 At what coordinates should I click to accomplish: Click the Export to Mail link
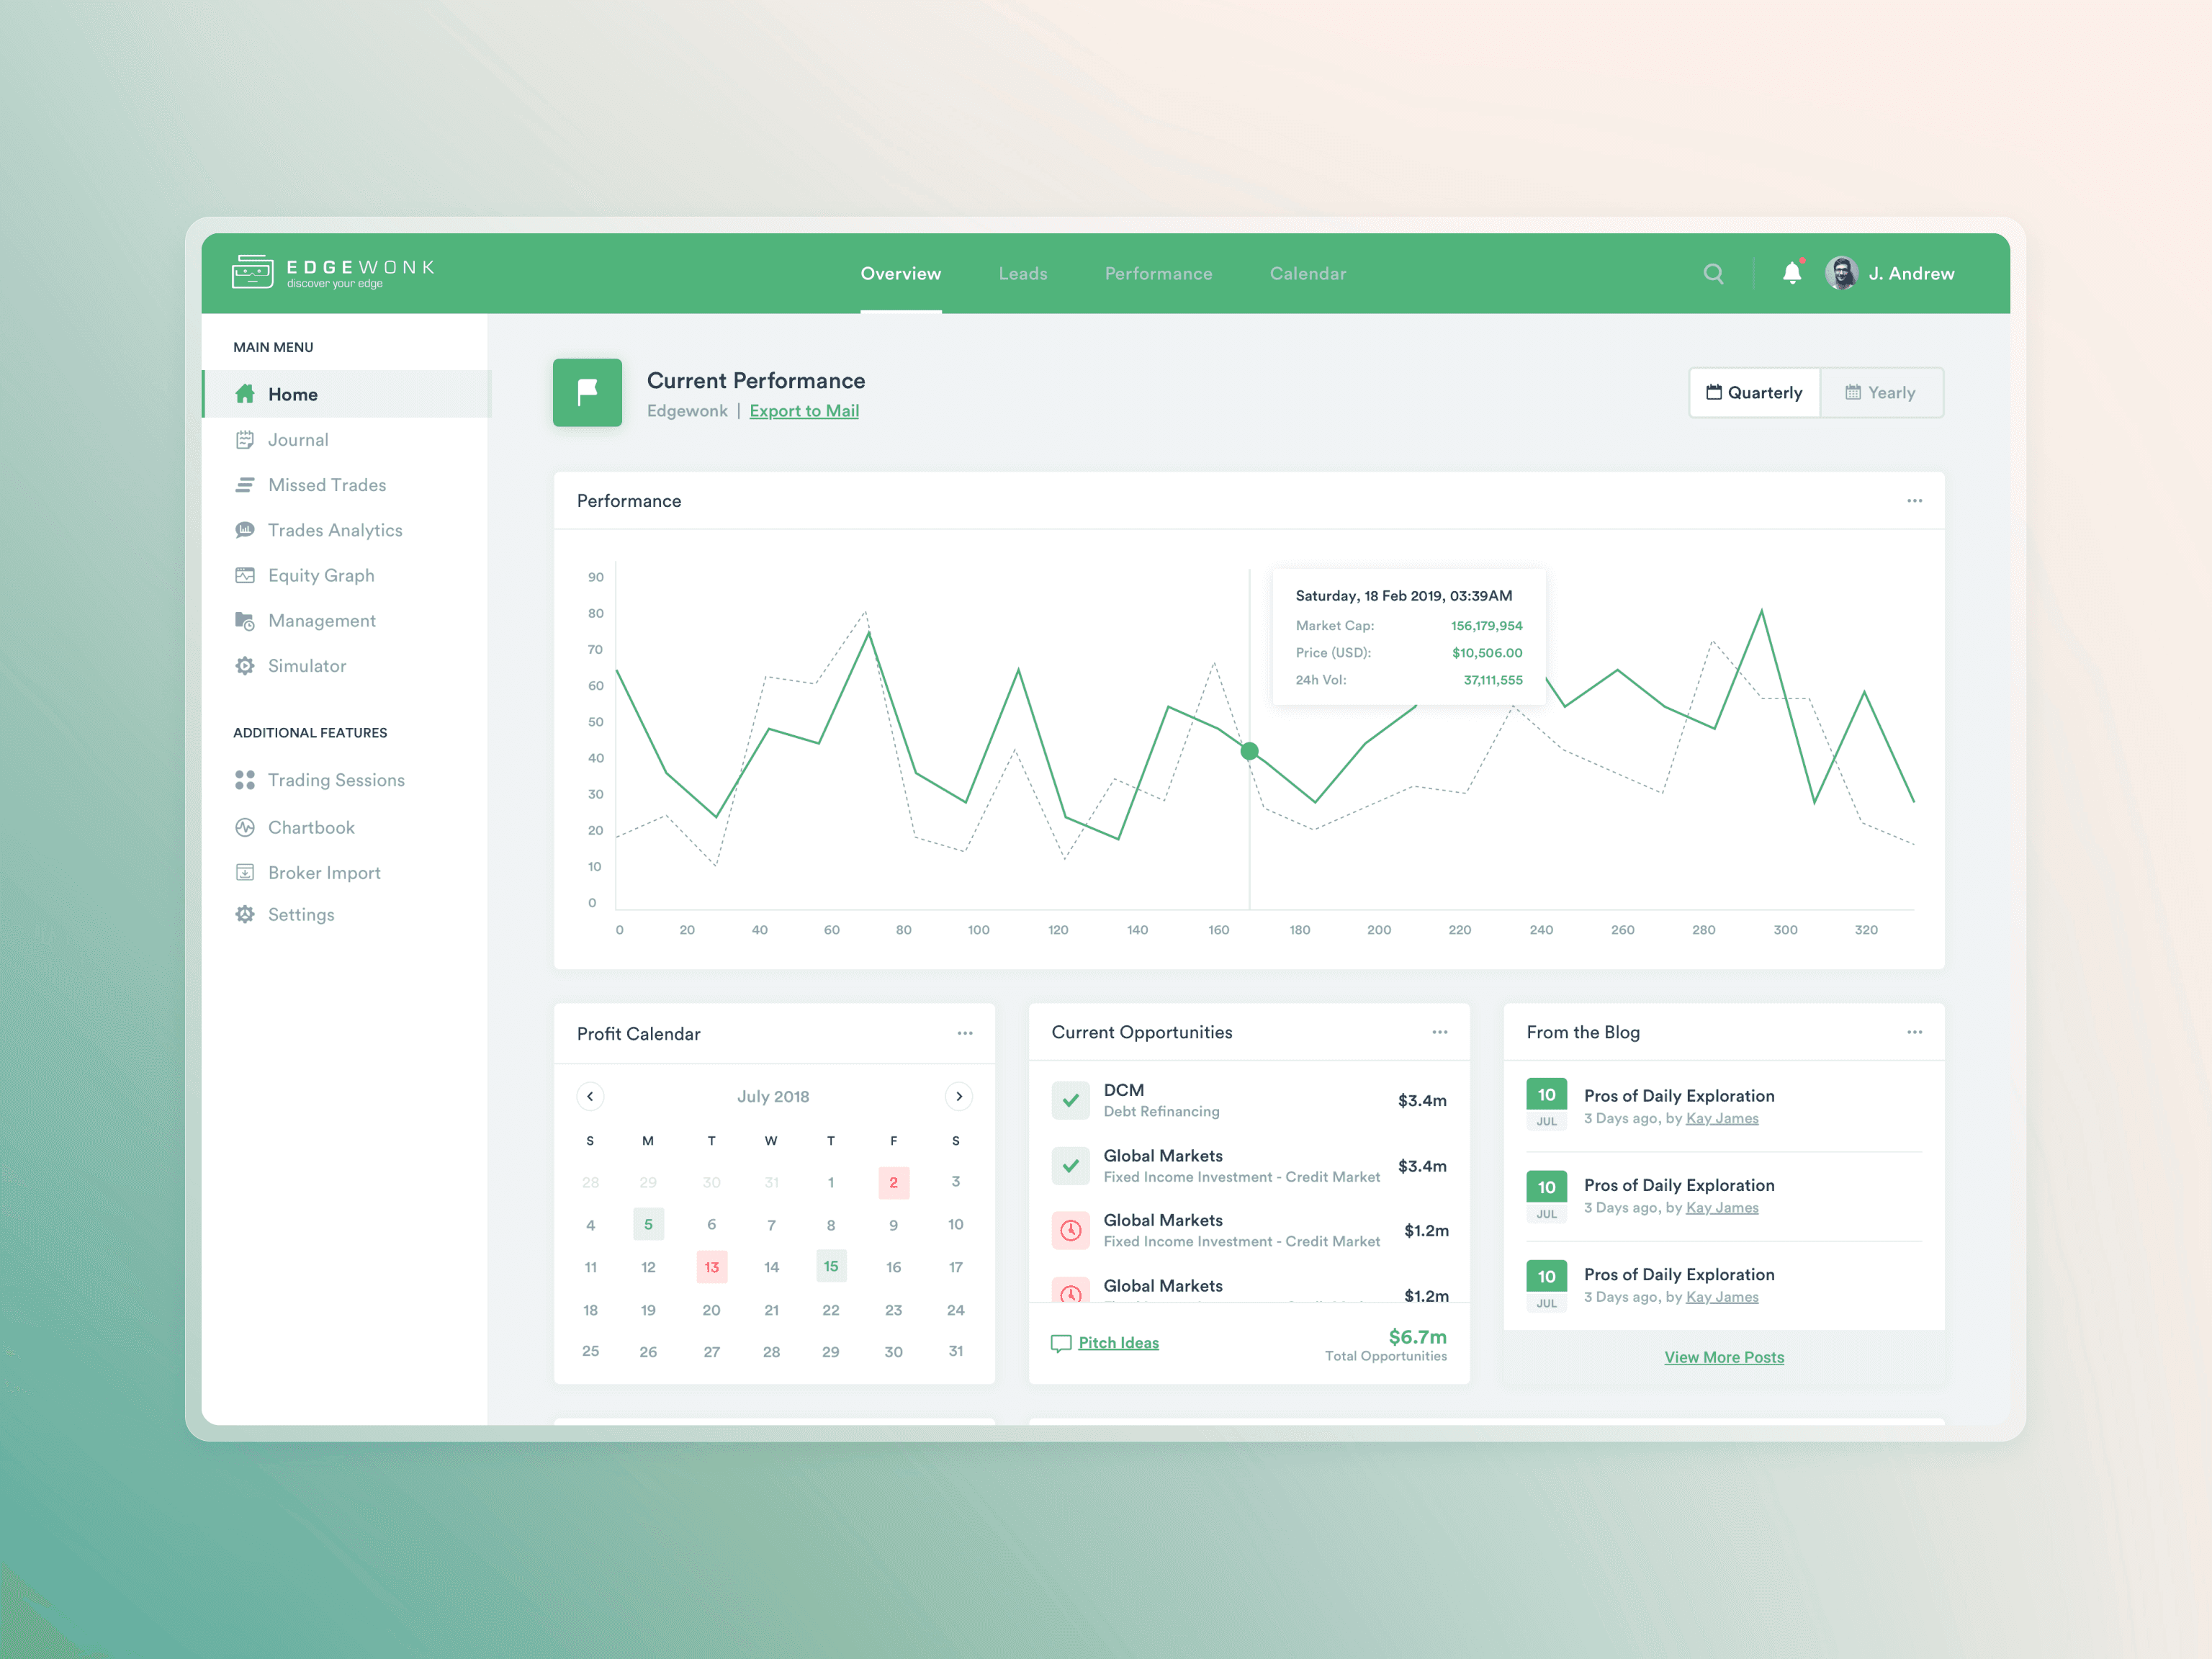(x=804, y=410)
